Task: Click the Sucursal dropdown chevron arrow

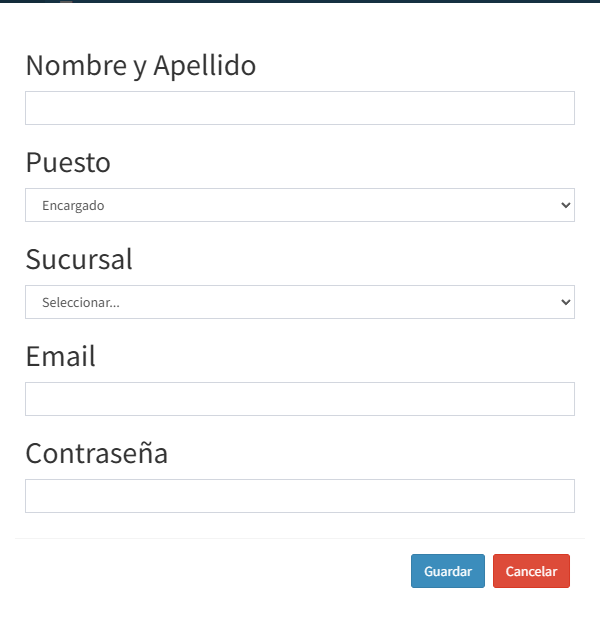Action: pyautogui.click(x=566, y=302)
